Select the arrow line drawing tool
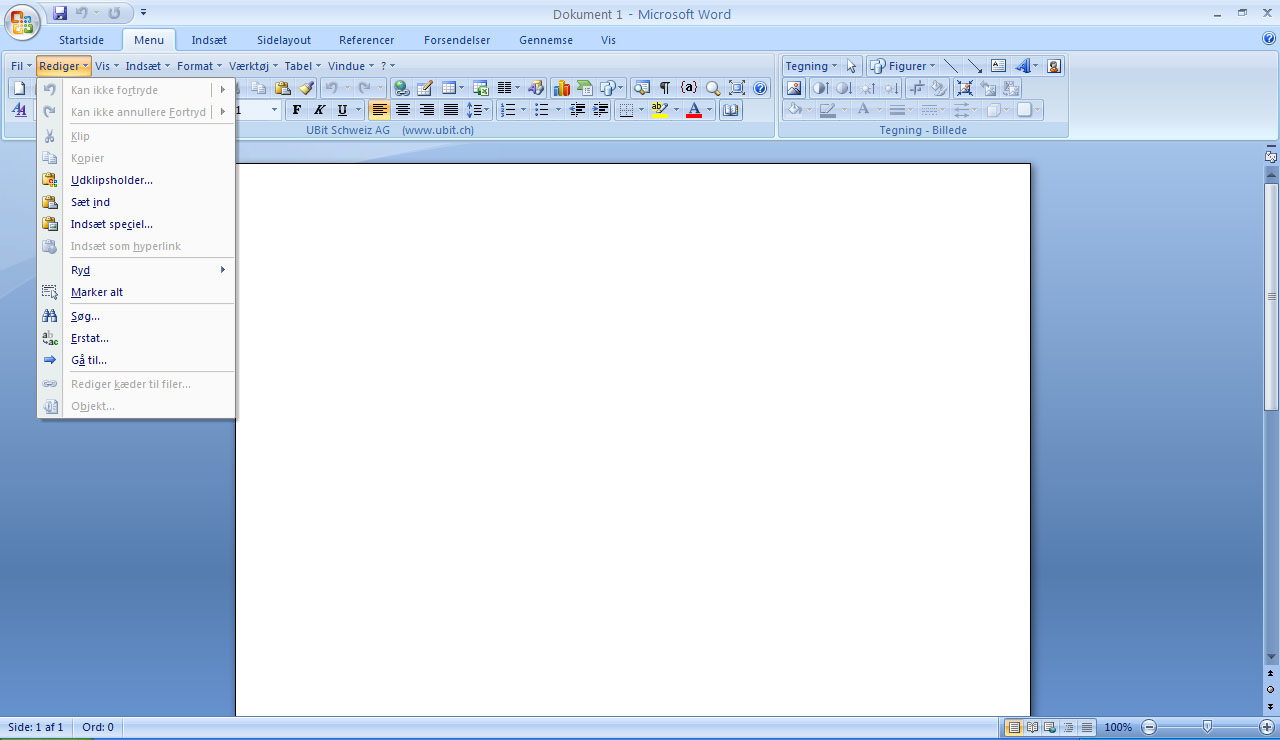The width and height of the screenshot is (1280, 740). [x=973, y=66]
